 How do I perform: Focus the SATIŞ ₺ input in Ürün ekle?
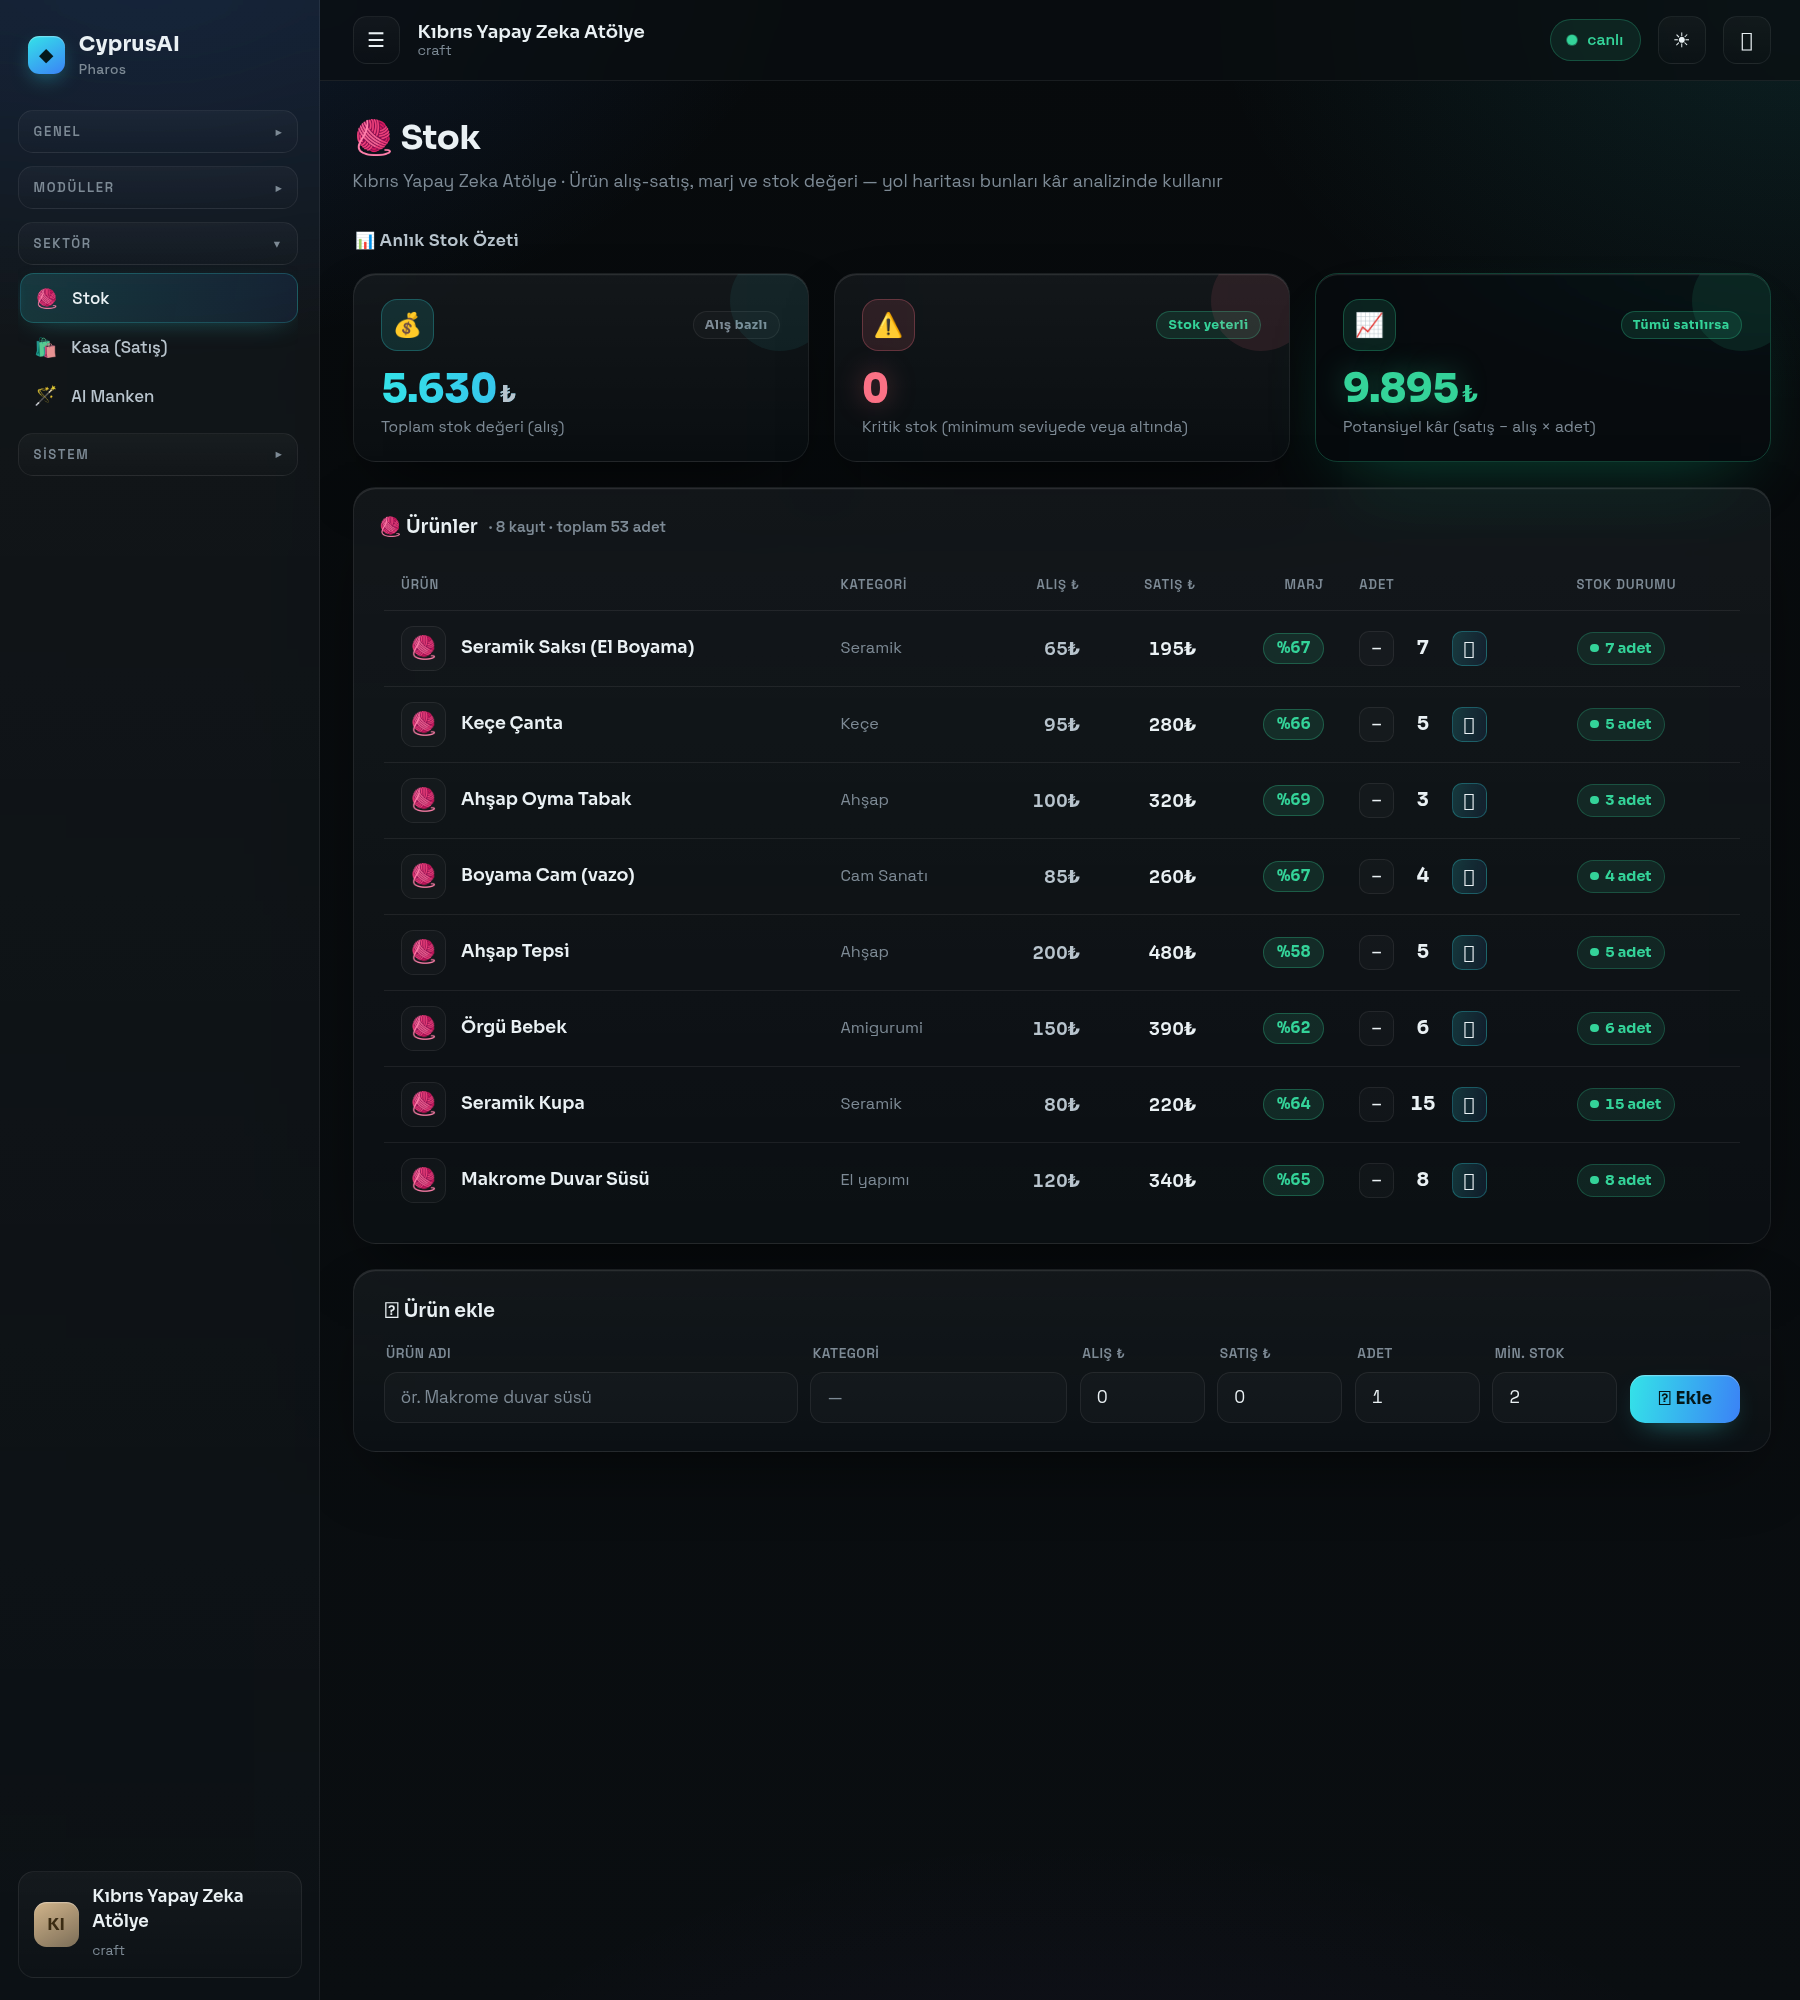coord(1279,1397)
